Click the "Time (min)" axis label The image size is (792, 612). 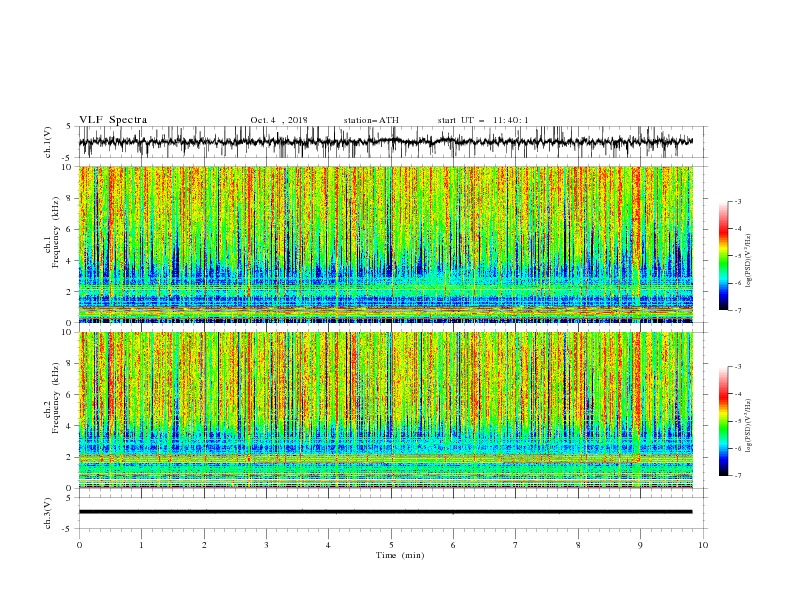point(400,555)
